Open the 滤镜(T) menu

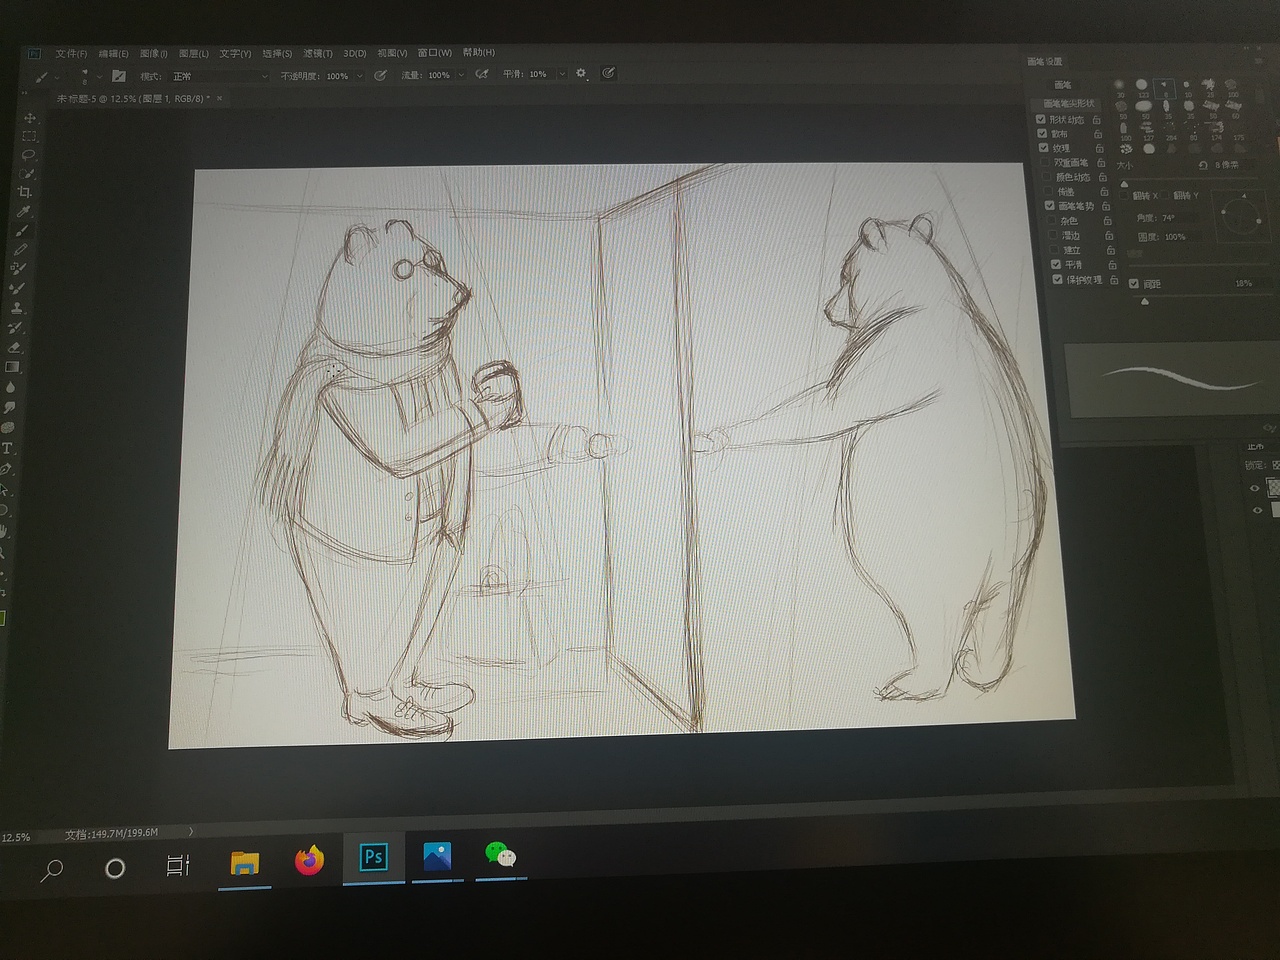(x=317, y=53)
